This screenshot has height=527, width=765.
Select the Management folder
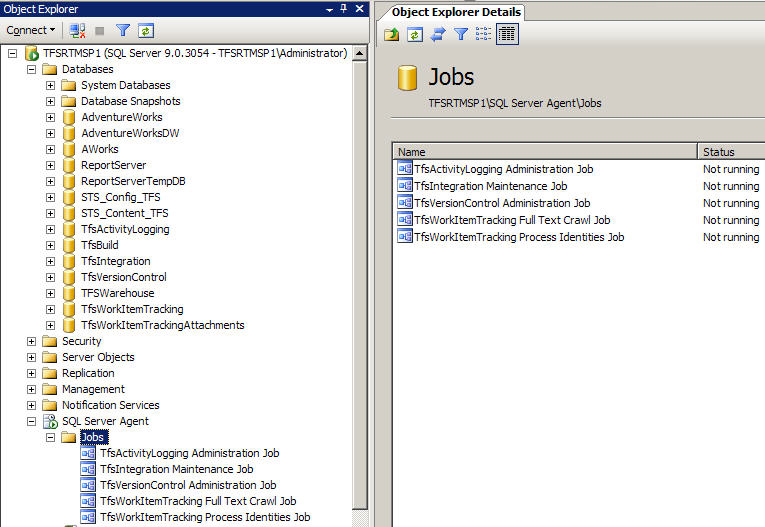tap(93, 389)
